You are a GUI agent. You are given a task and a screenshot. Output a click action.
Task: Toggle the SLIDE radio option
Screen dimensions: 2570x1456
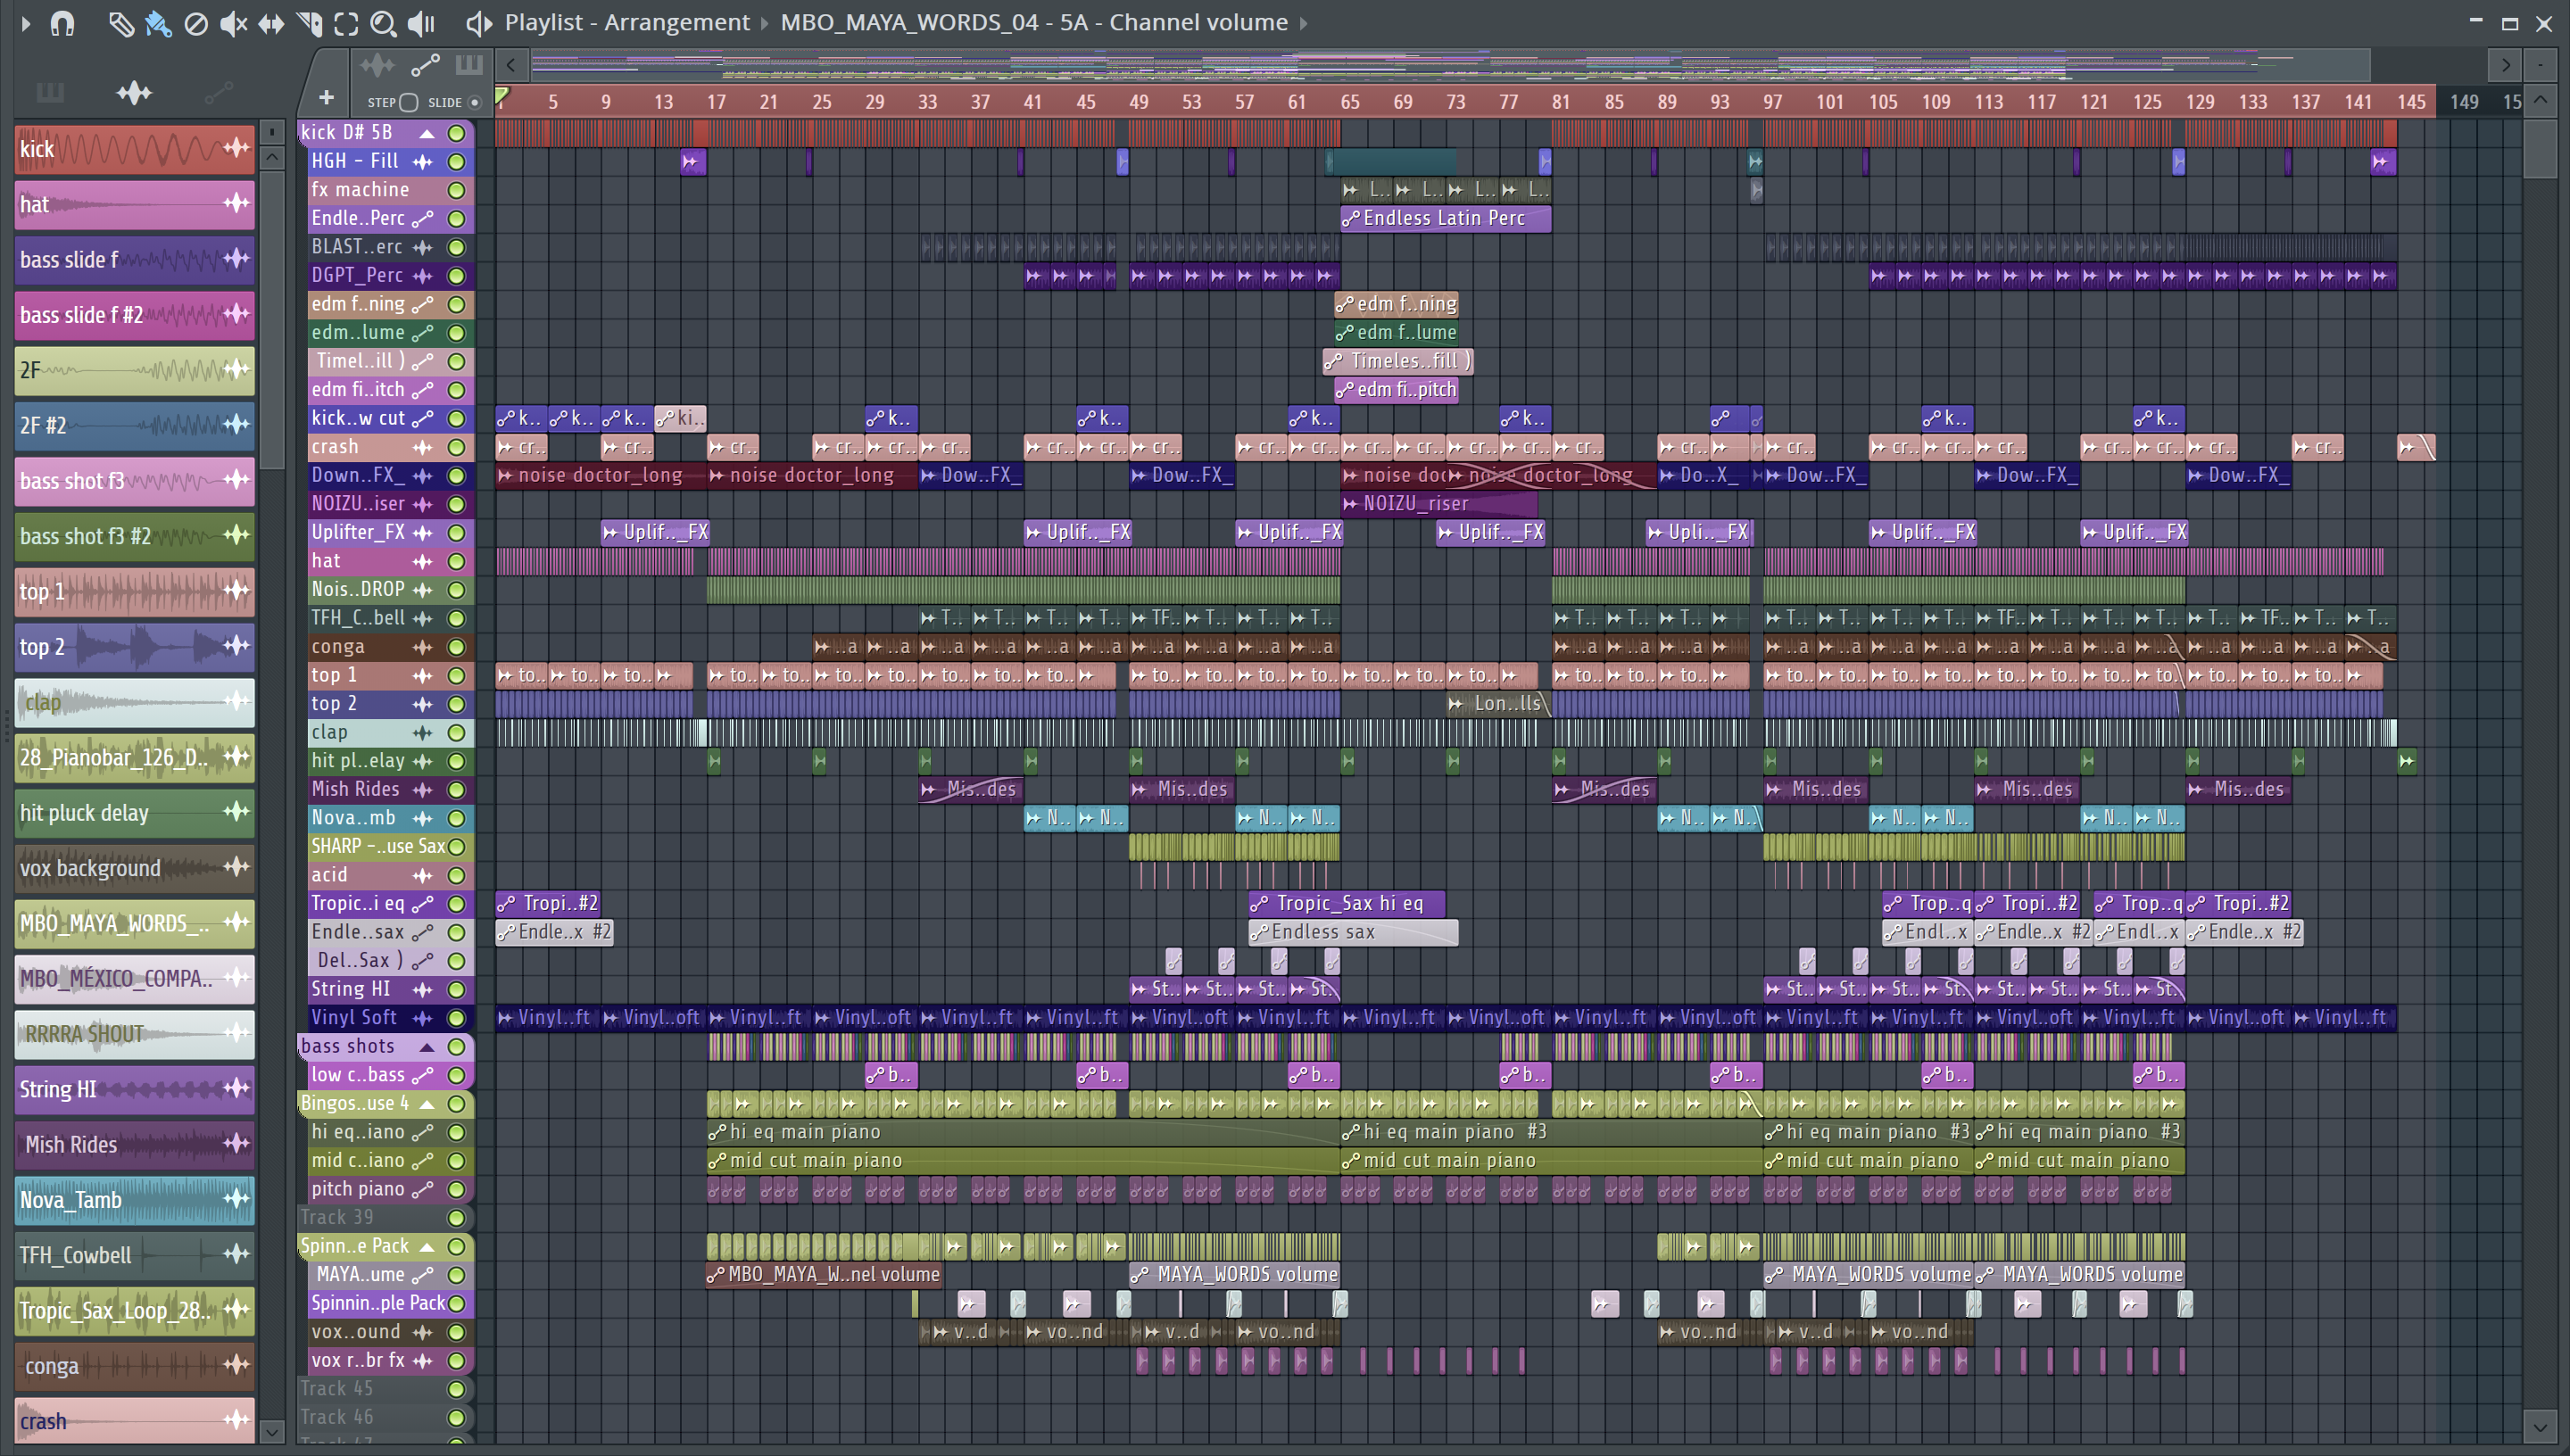pos(475,102)
